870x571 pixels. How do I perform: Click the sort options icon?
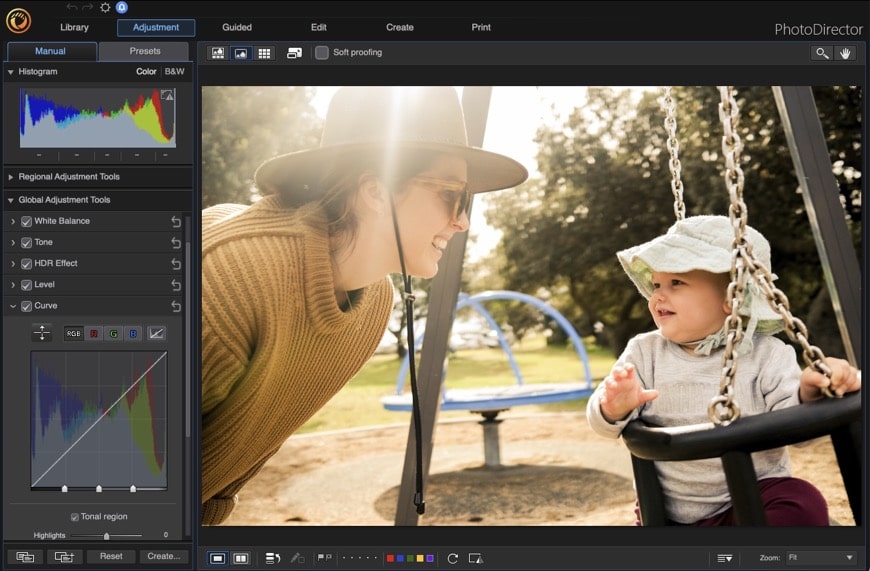(x=725, y=558)
